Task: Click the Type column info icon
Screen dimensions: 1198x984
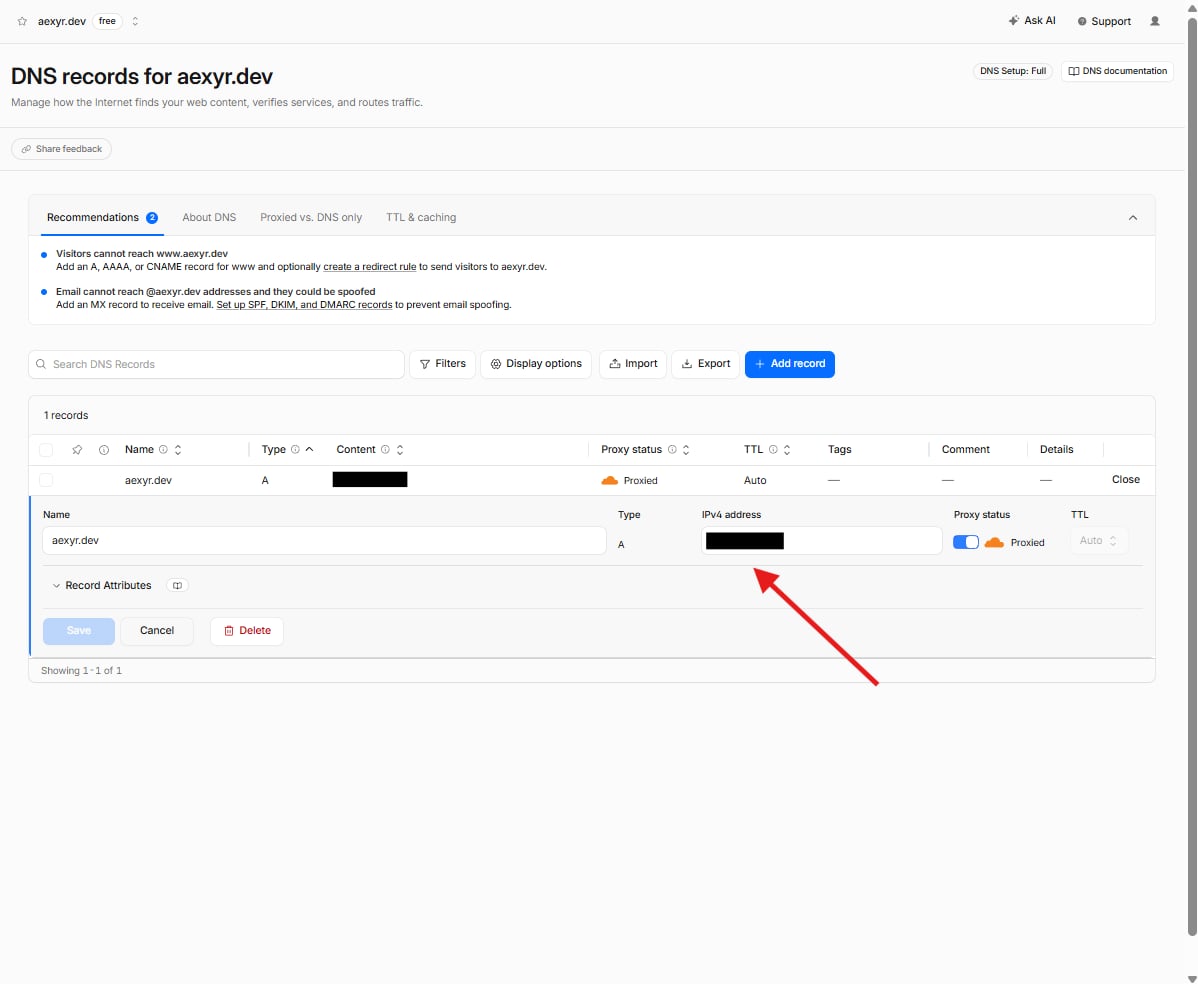Action: pyautogui.click(x=295, y=450)
